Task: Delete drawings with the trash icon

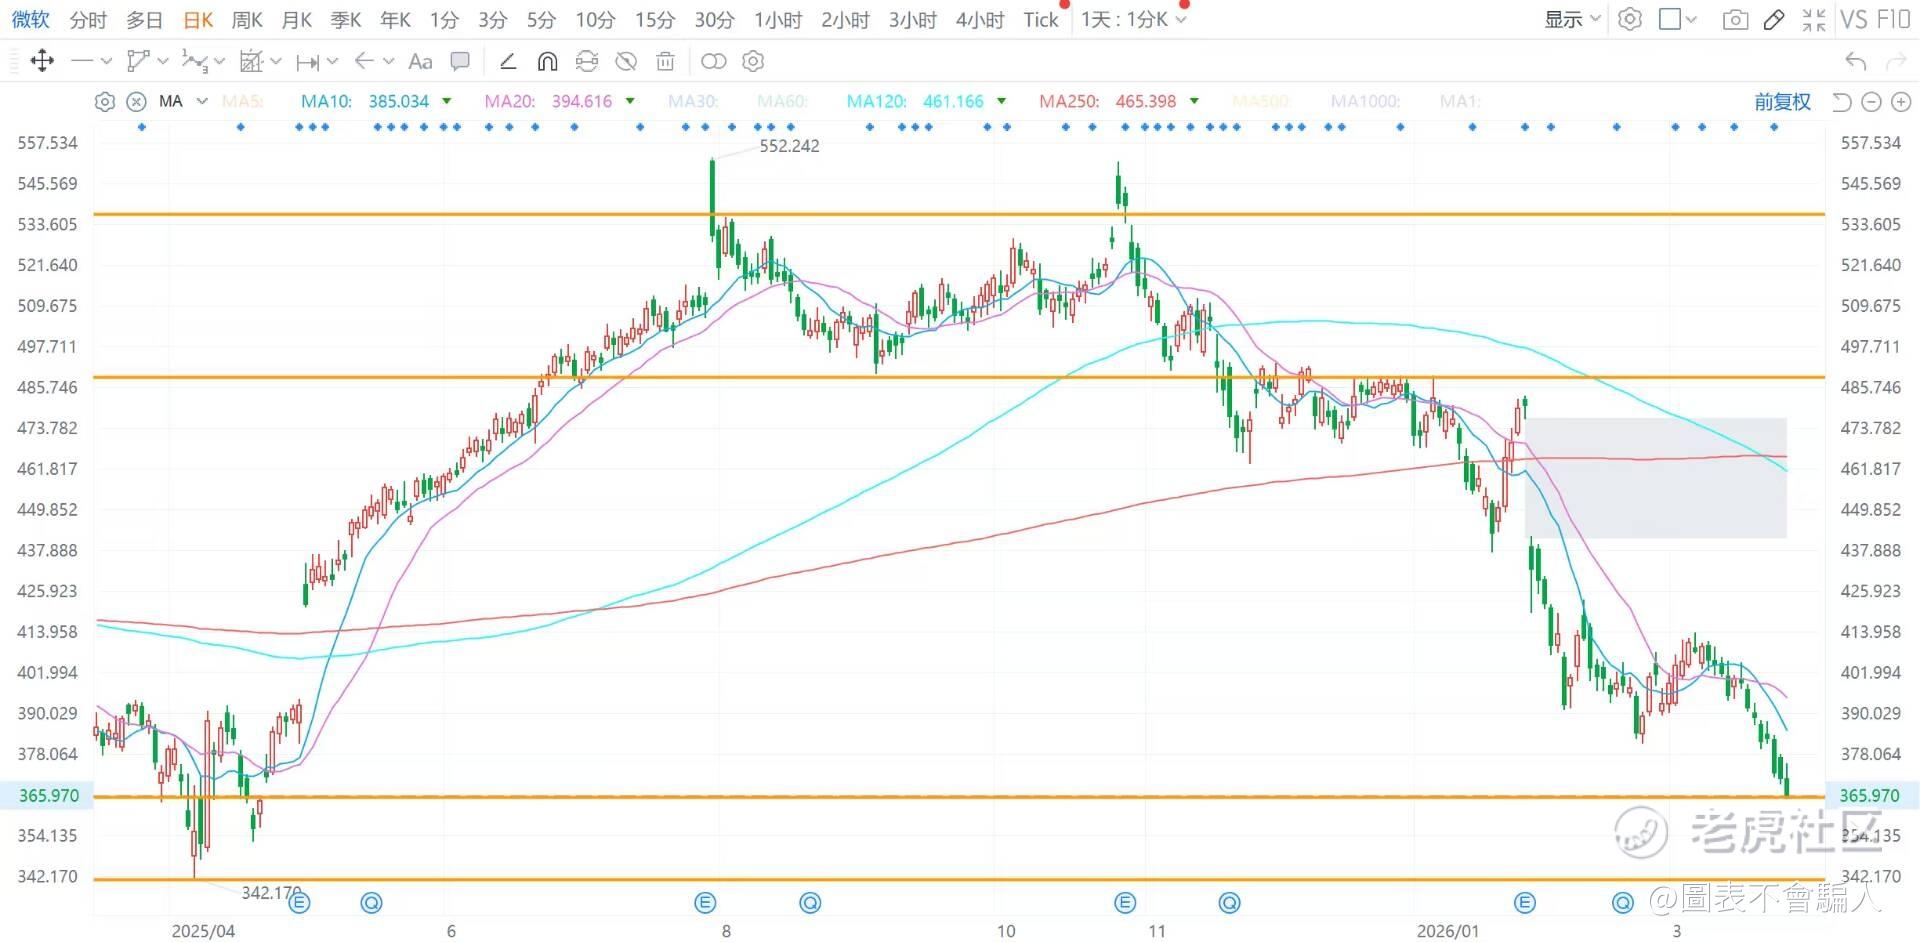Action: (x=665, y=62)
